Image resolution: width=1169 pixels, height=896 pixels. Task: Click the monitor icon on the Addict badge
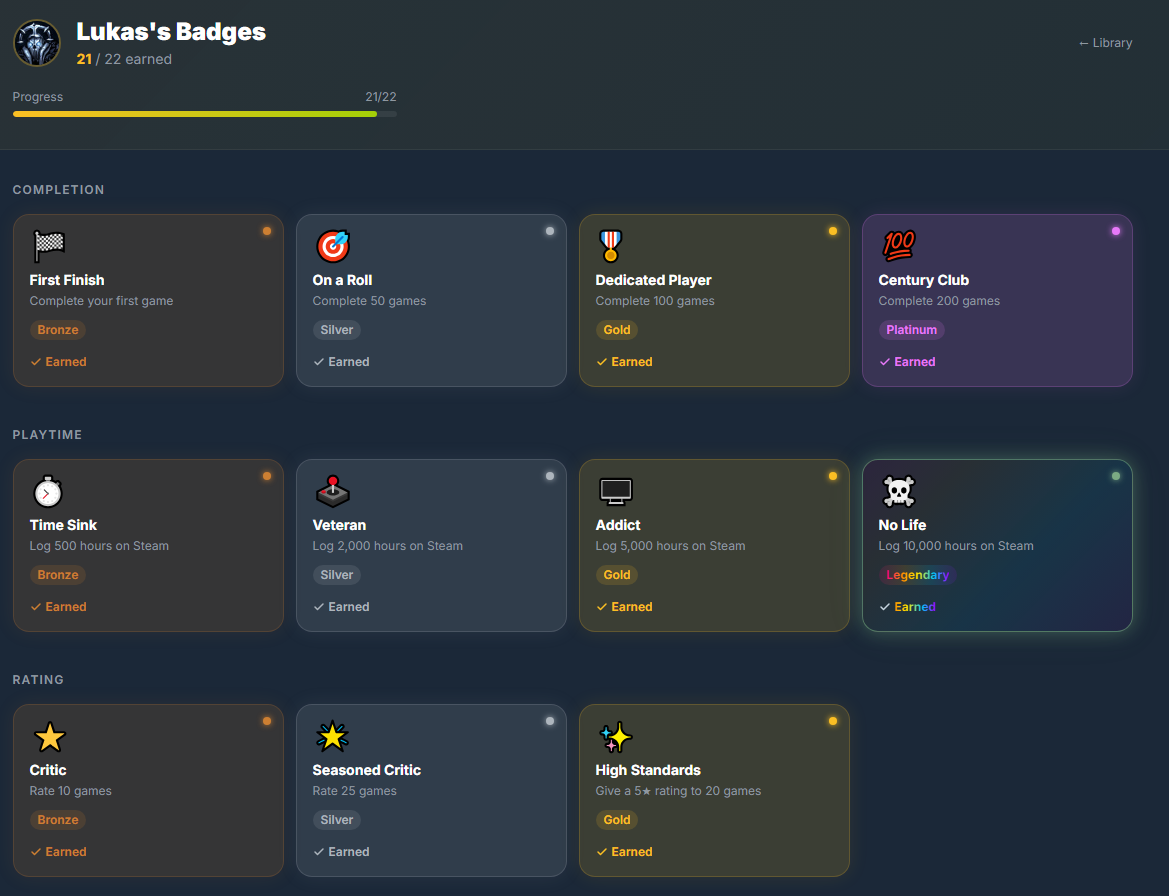point(614,491)
